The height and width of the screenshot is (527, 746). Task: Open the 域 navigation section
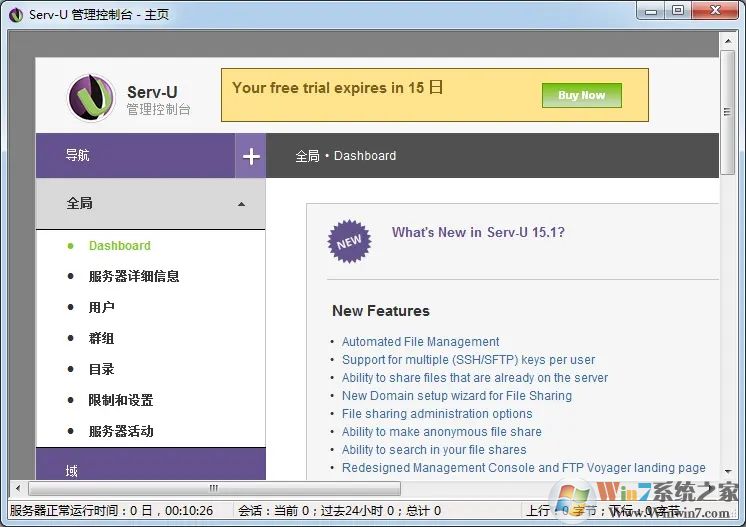(151, 465)
